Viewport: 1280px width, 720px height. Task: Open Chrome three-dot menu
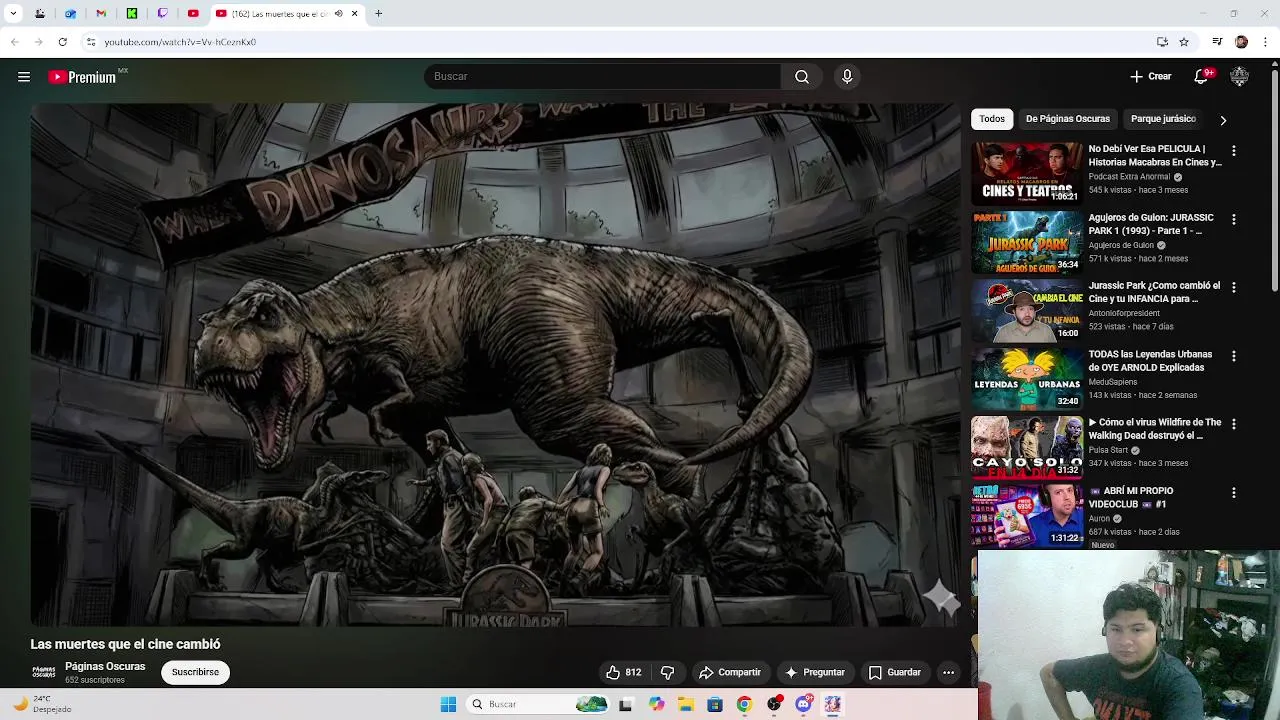click(1266, 42)
